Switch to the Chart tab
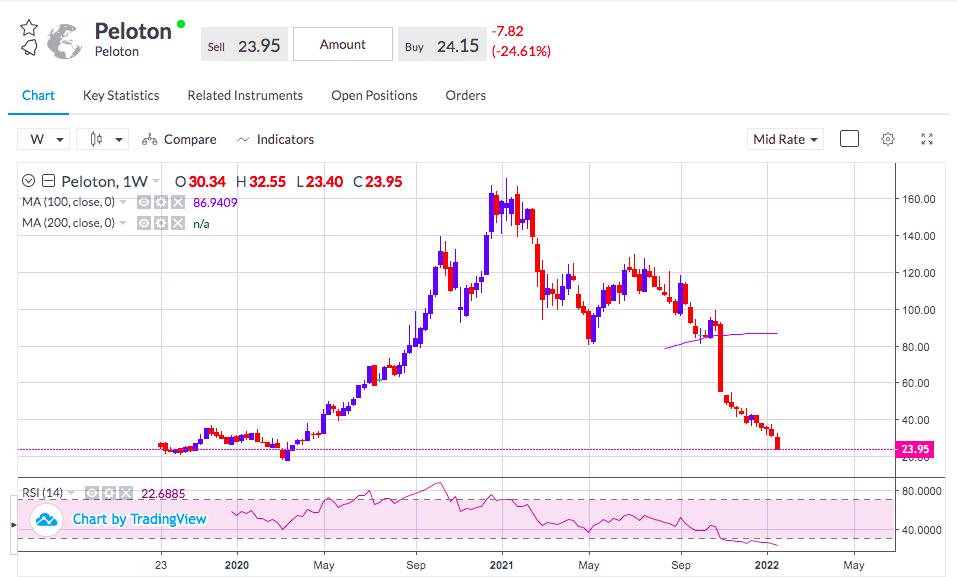 click(x=38, y=95)
